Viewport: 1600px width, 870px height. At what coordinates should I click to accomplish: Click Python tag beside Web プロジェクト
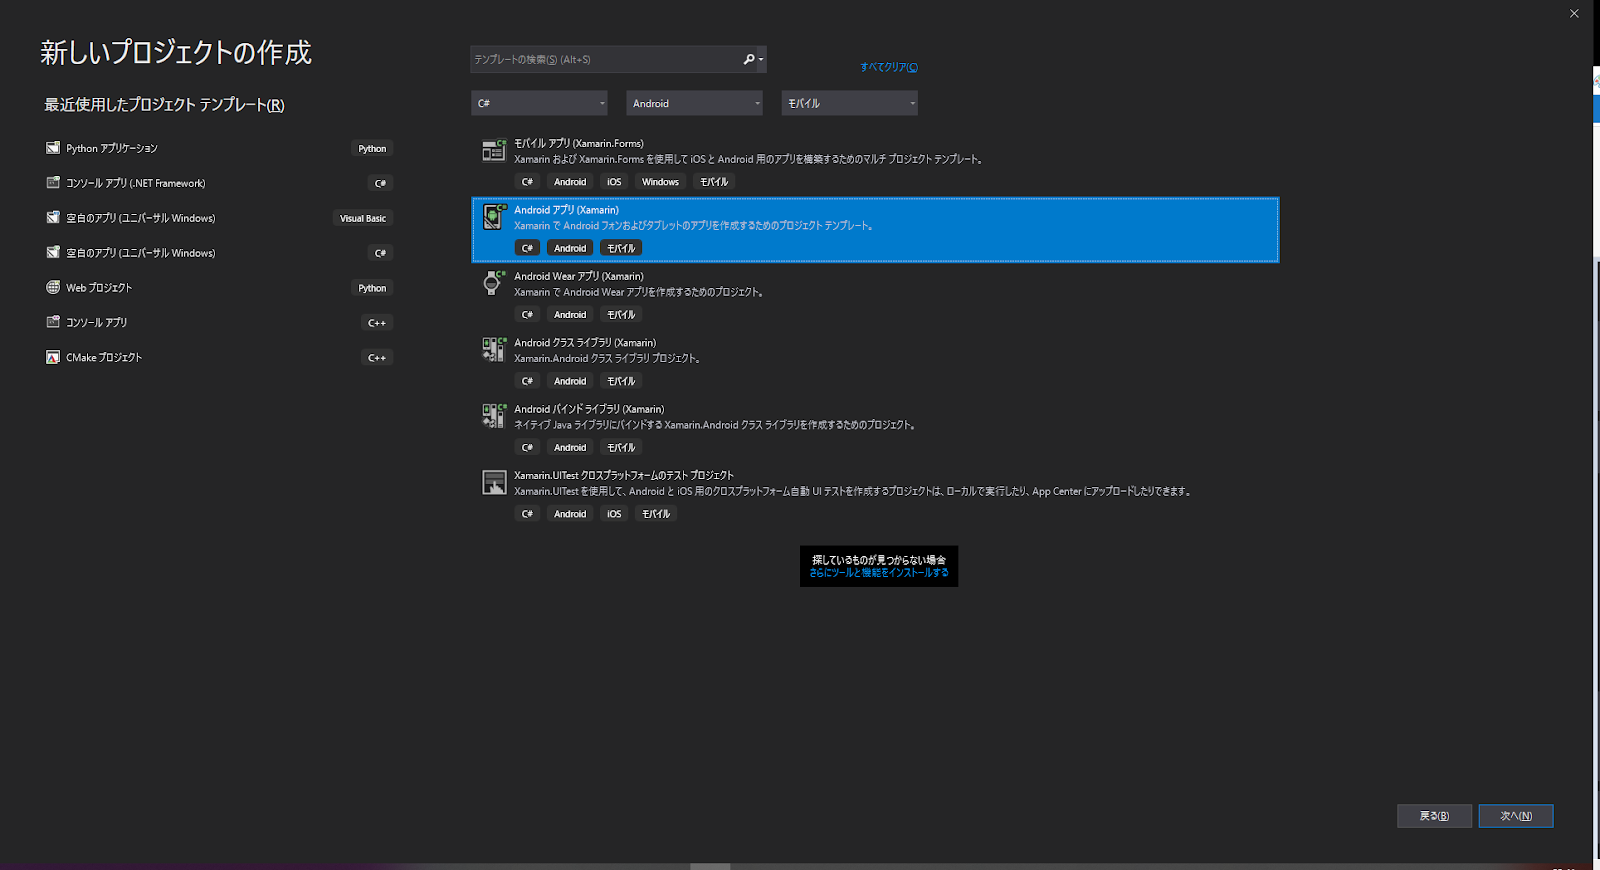point(372,288)
